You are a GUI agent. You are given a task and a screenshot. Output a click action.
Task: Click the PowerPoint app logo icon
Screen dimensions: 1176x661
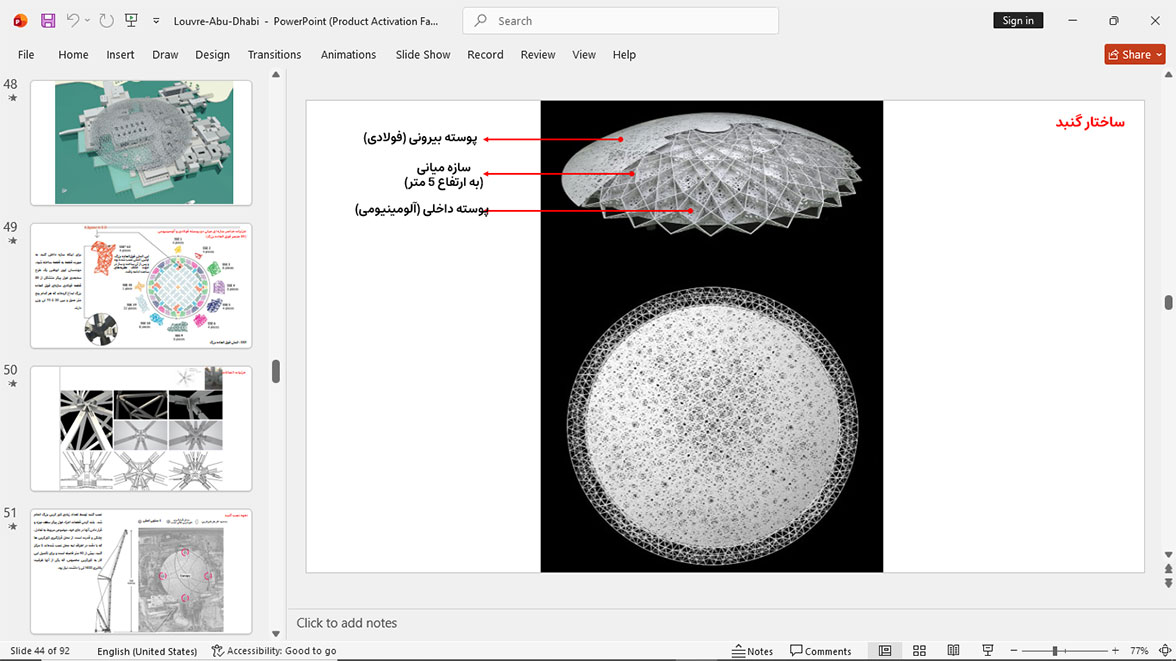pyautogui.click(x=20, y=21)
